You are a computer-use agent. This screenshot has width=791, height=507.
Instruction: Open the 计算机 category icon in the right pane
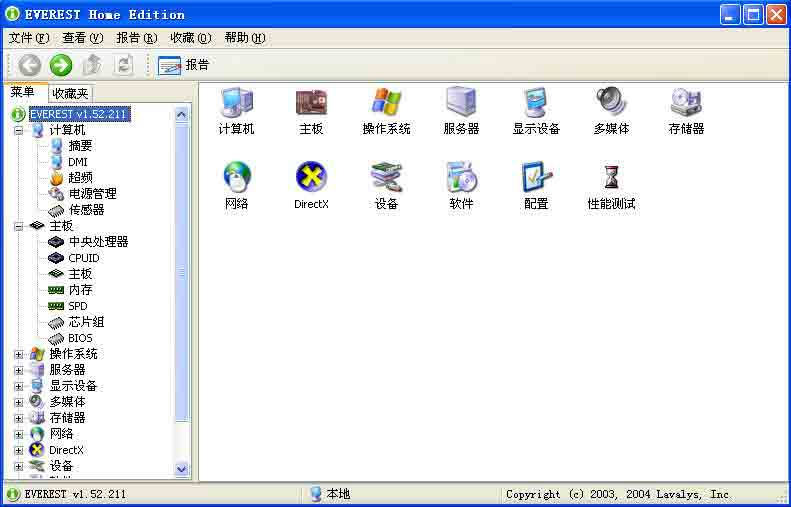236,111
